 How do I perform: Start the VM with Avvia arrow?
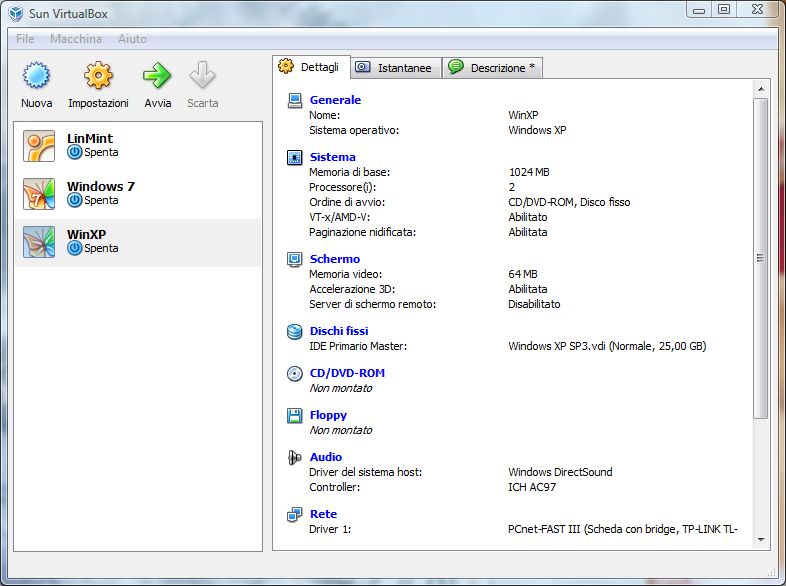pyautogui.click(x=157, y=75)
